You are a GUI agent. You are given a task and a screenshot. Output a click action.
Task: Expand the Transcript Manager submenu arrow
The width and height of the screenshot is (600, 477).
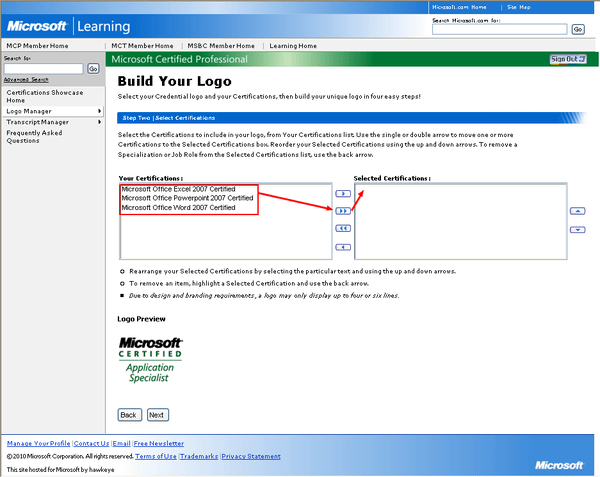(x=99, y=122)
